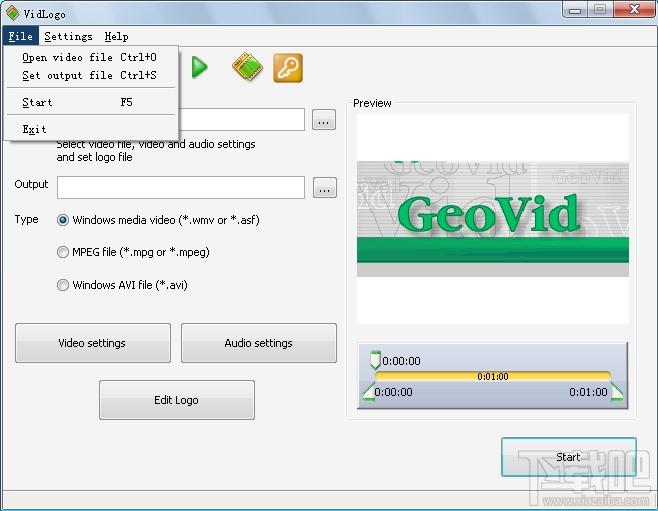Choose Open video file menu entry
This screenshot has height=511, width=658.
[x=90, y=57]
